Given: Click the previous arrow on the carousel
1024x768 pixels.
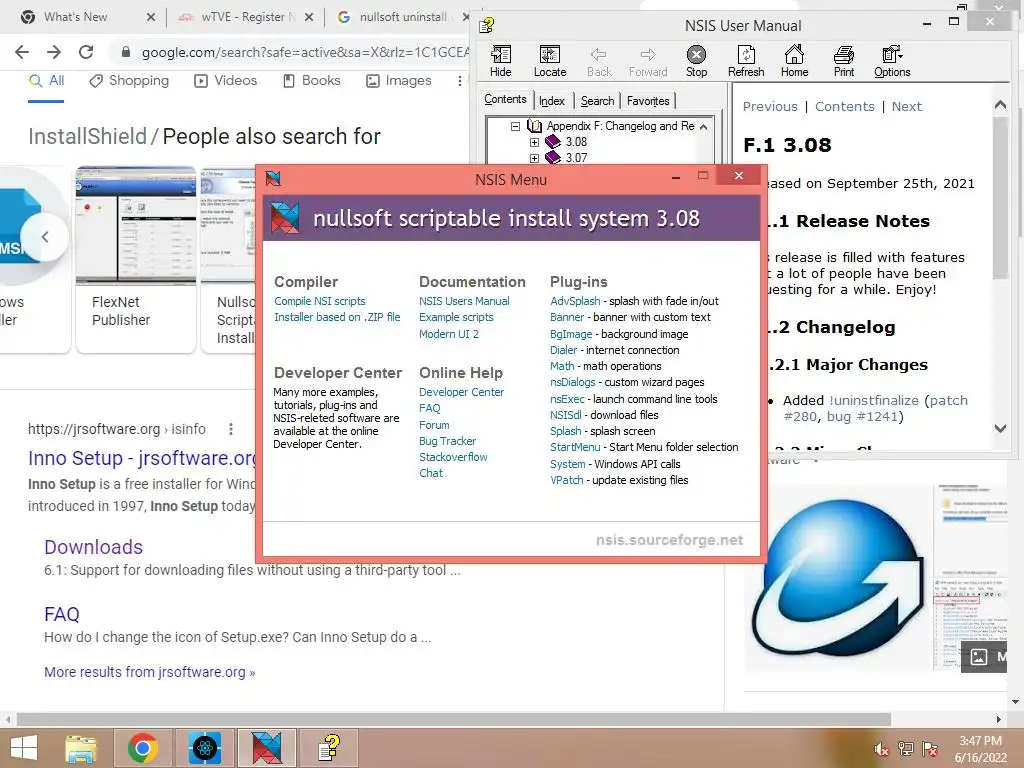Looking at the screenshot, I should point(44,237).
